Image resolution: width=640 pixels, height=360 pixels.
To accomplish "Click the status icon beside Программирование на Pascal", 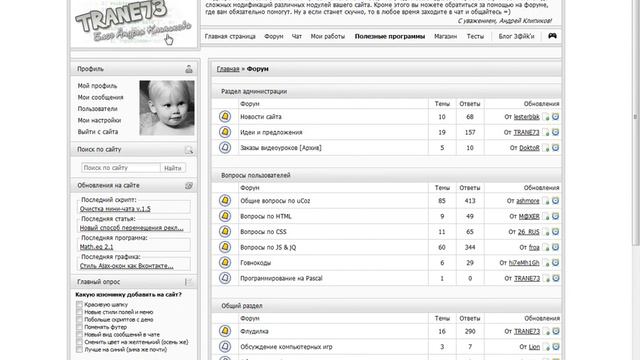I will (x=225, y=278).
